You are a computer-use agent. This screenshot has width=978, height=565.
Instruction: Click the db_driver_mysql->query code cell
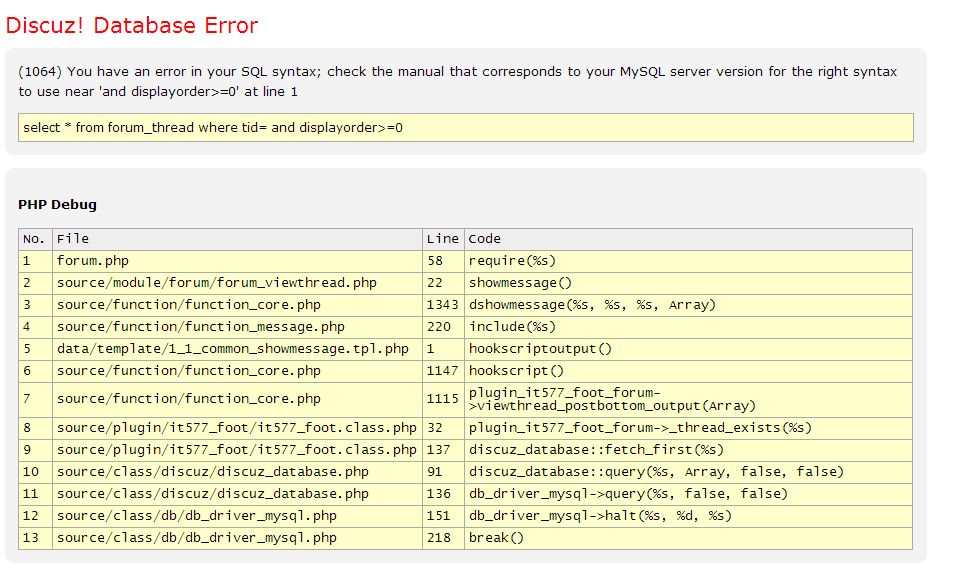(x=688, y=494)
